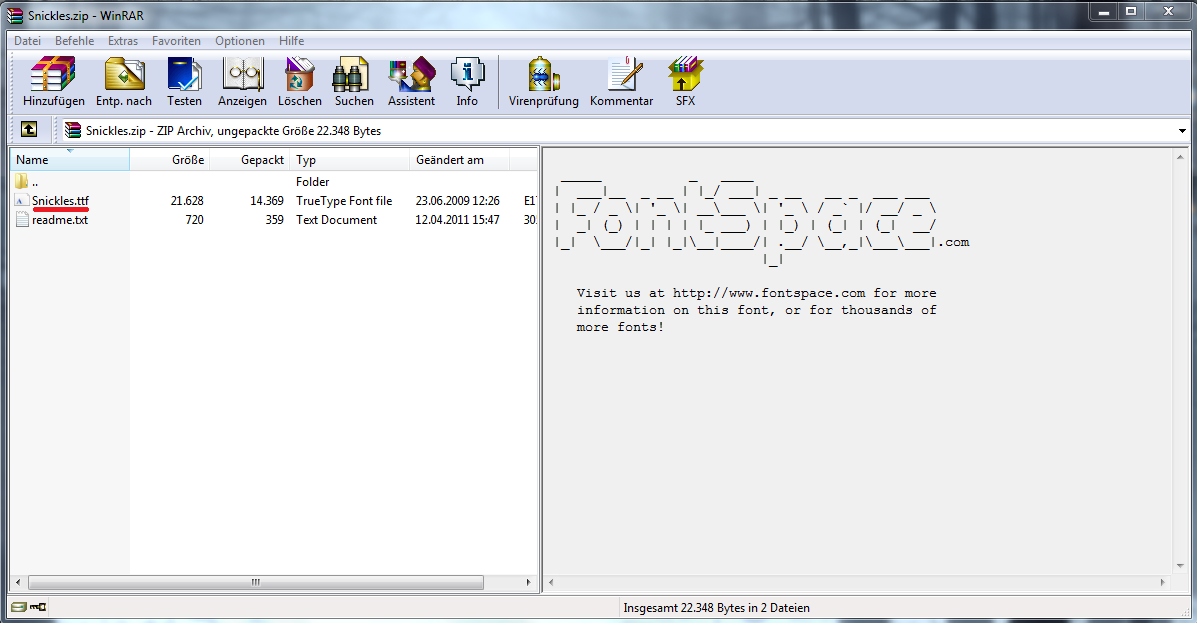
Task: Select the readme.txt file name
Action: click(x=60, y=220)
